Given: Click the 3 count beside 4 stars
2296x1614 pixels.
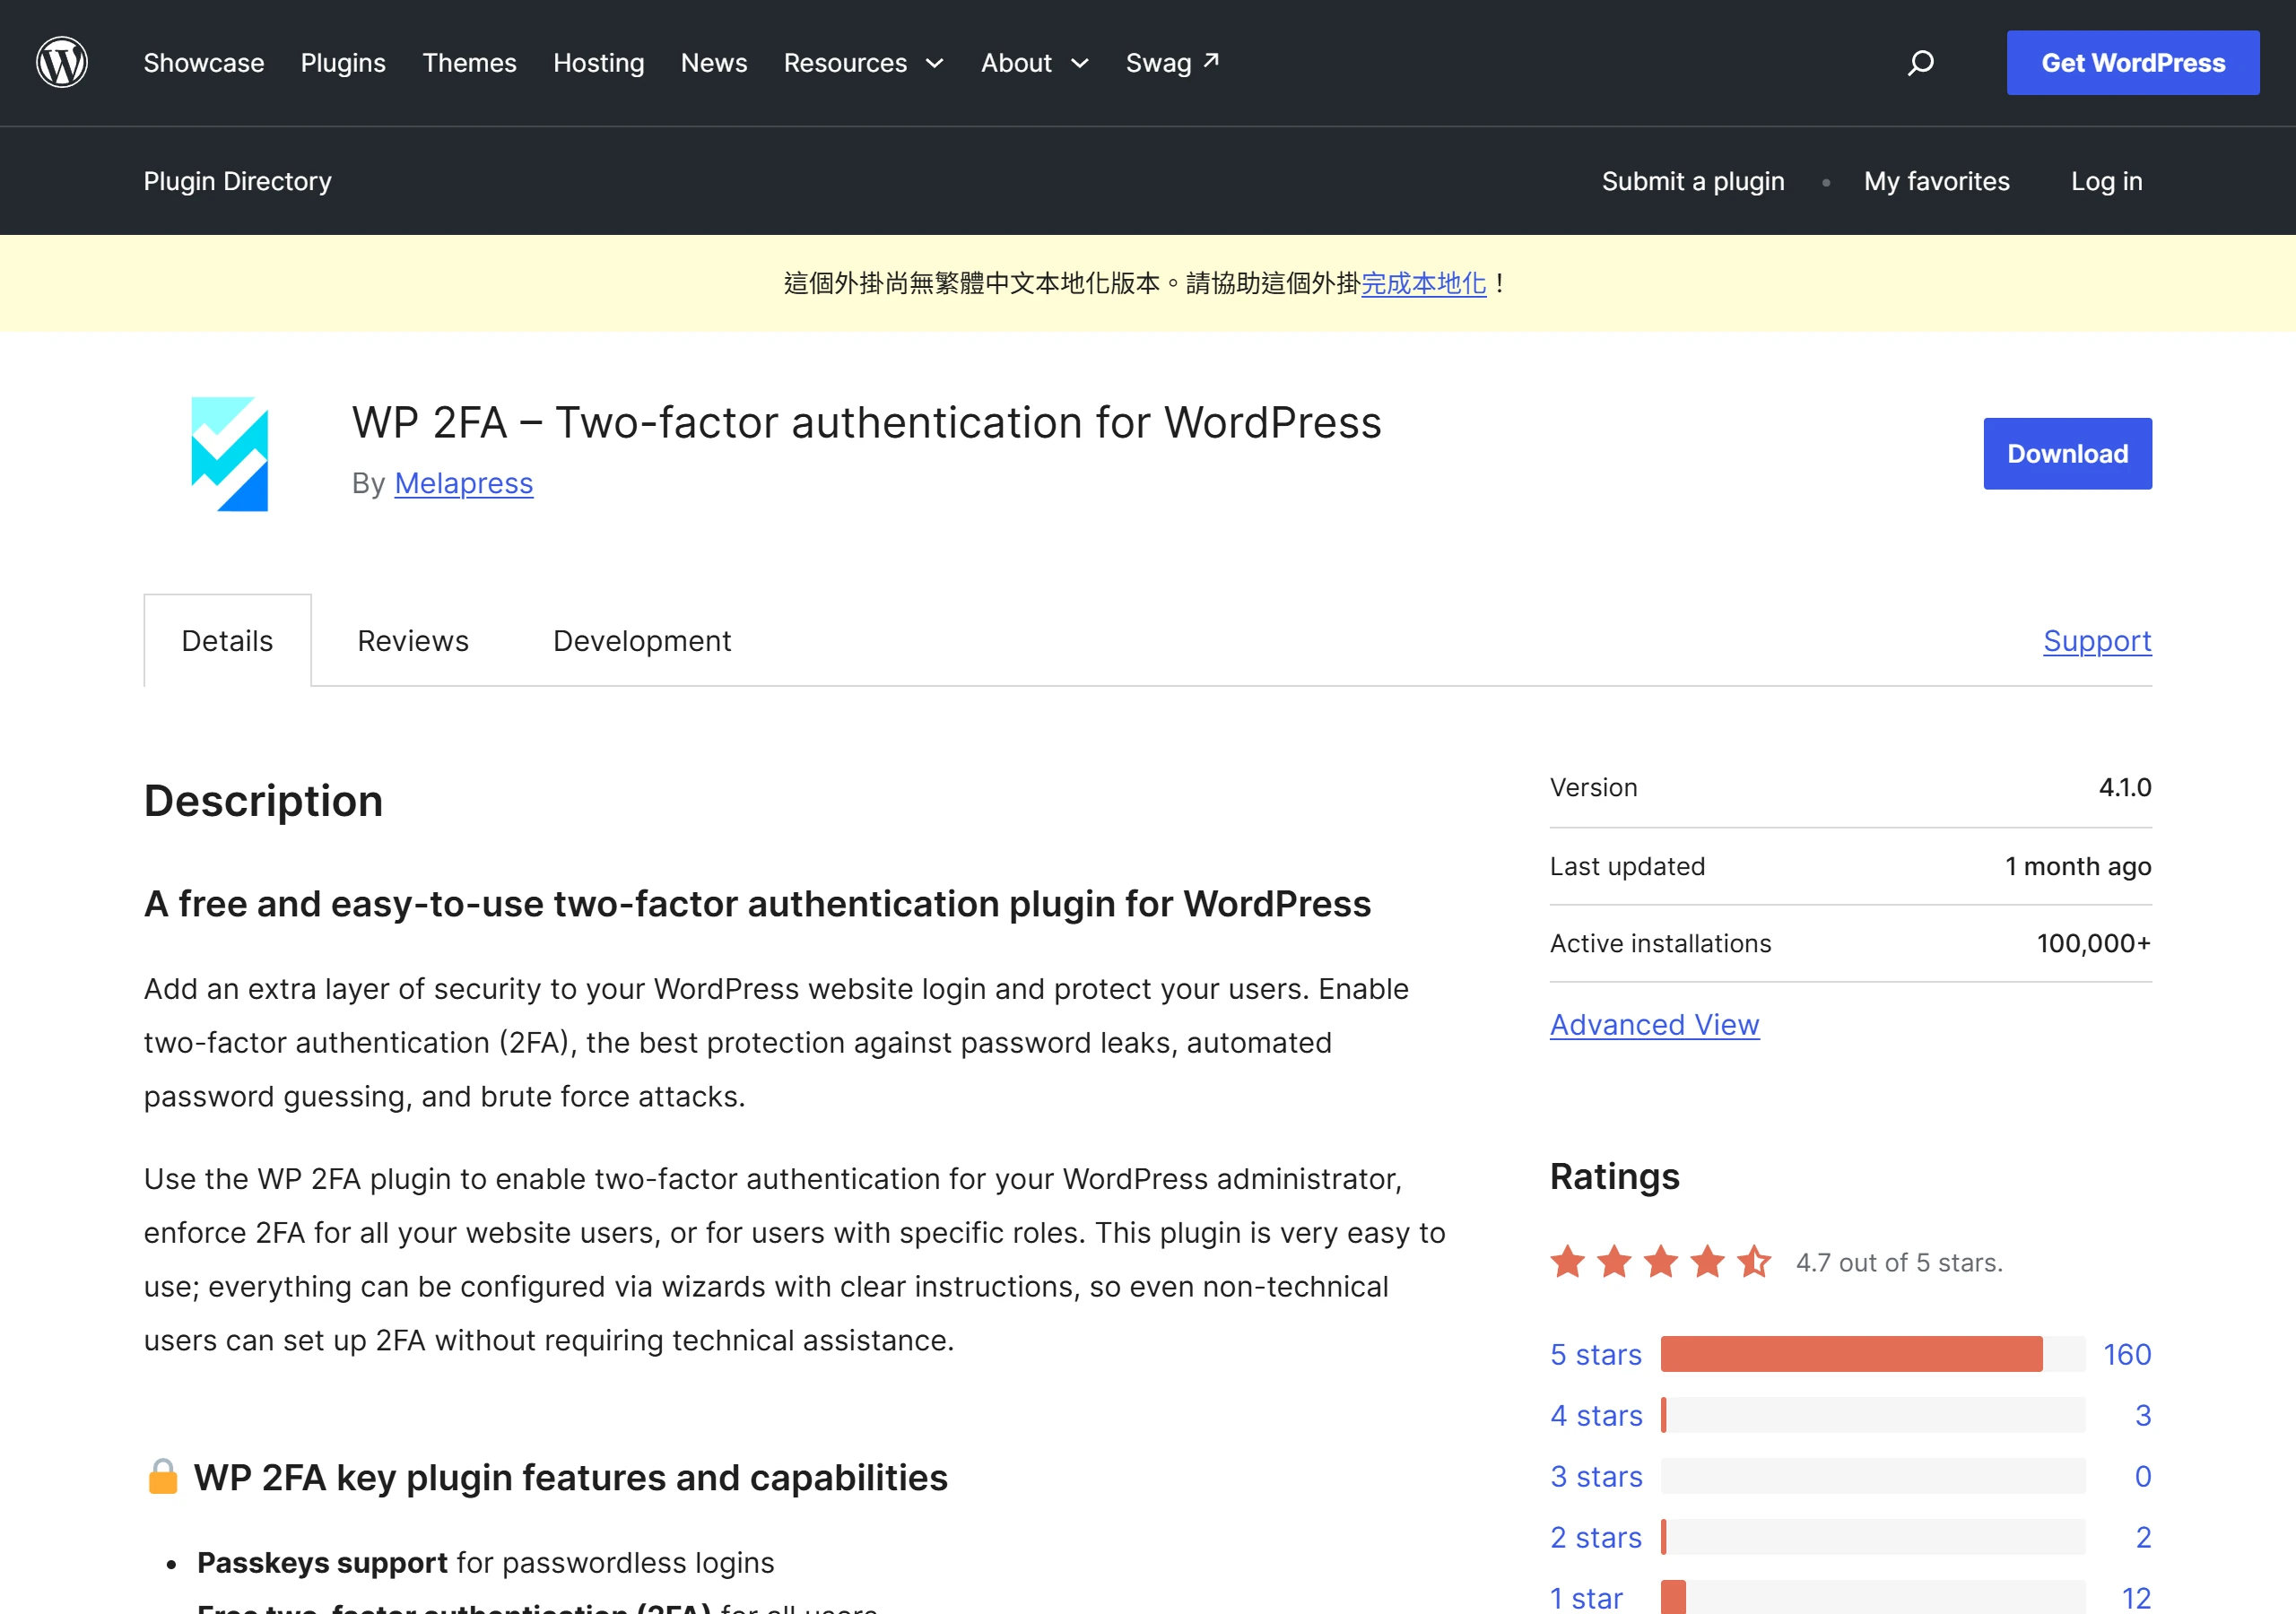Looking at the screenshot, I should 2142,1415.
